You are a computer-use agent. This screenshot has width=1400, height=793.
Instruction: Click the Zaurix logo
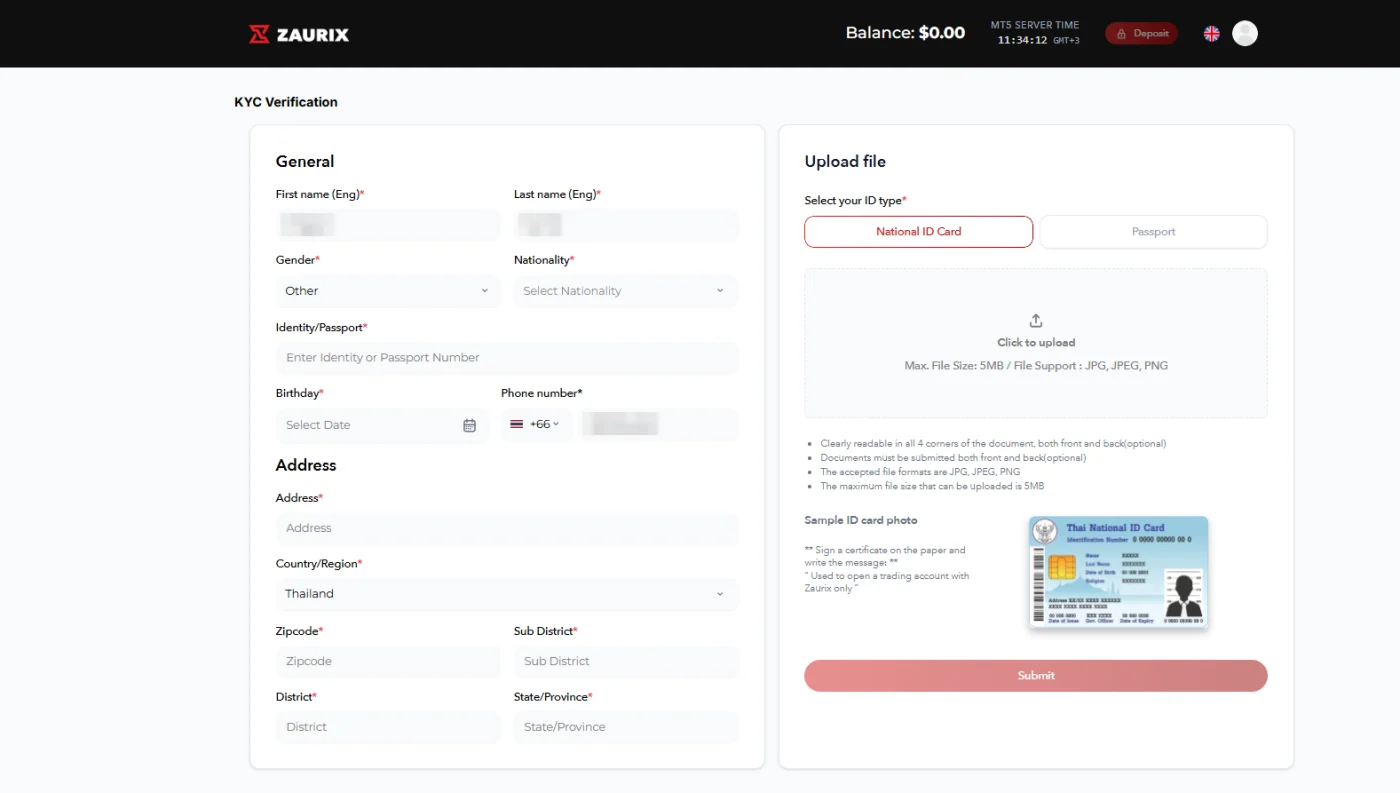(299, 34)
